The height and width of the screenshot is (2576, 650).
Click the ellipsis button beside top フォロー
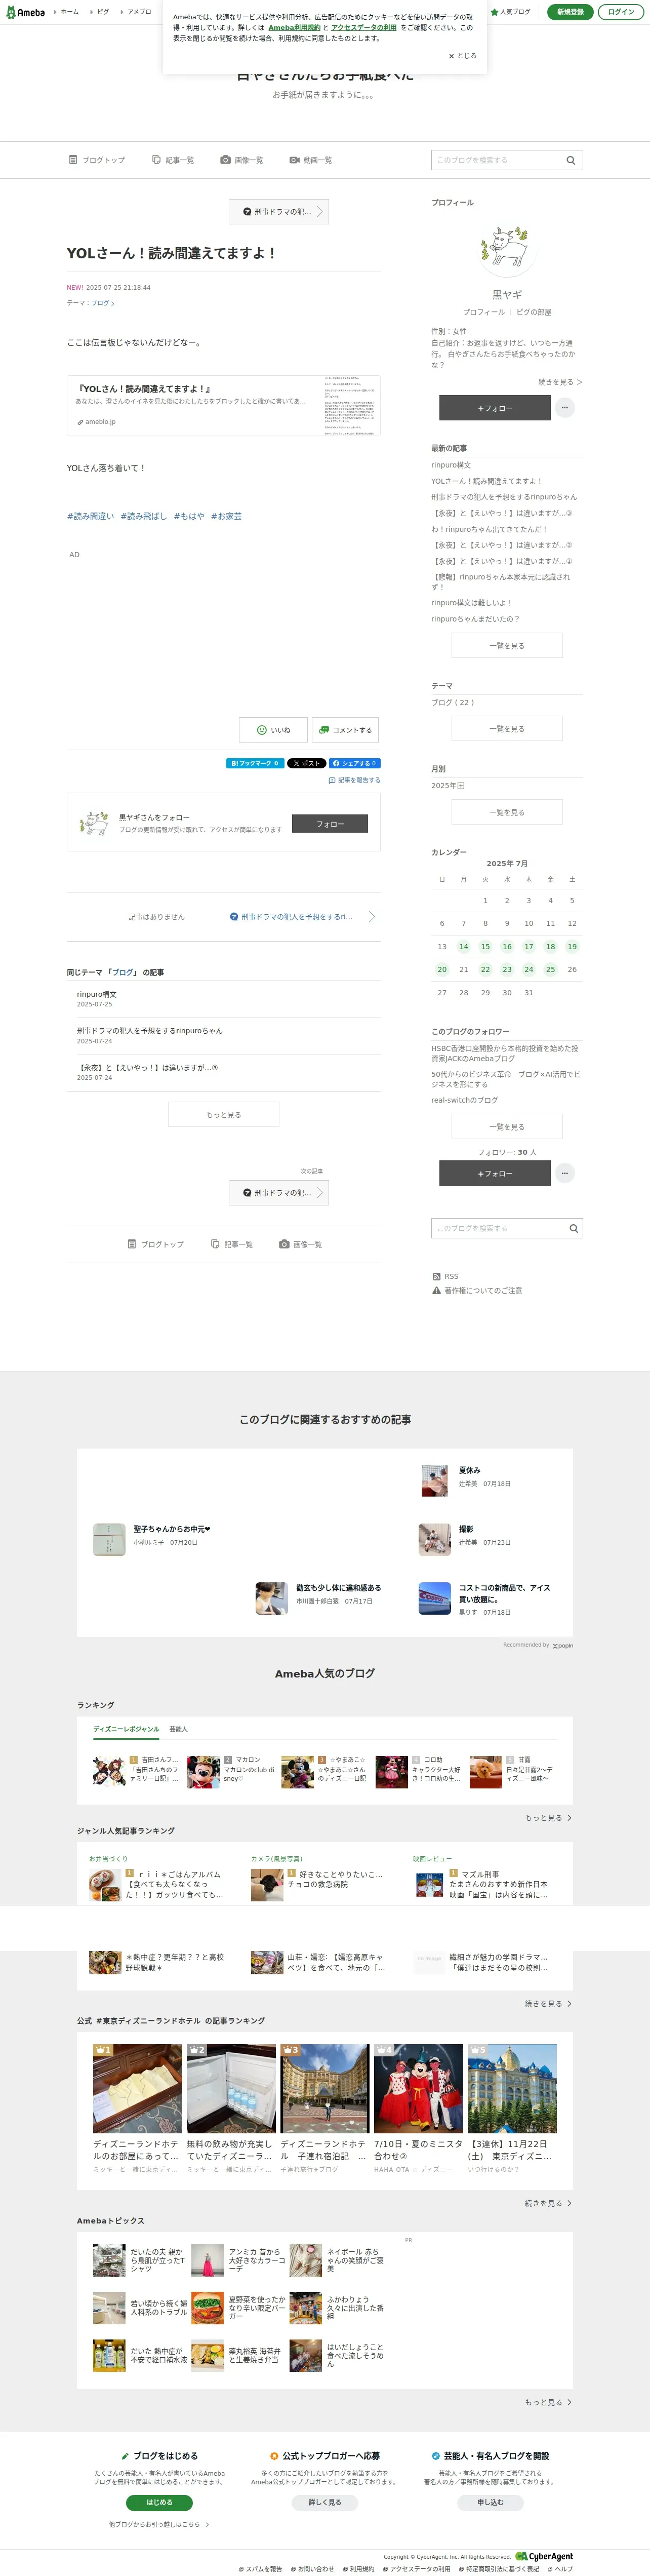pos(565,408)
